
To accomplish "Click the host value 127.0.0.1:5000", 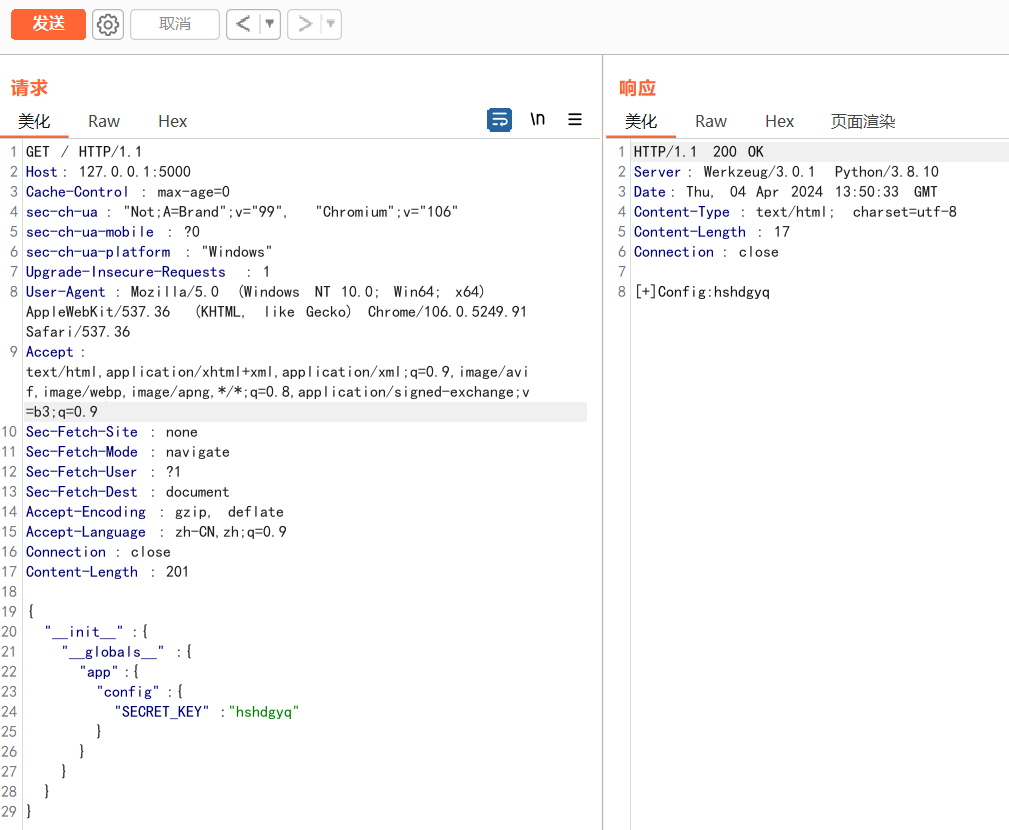I will (x=134, y=172).
